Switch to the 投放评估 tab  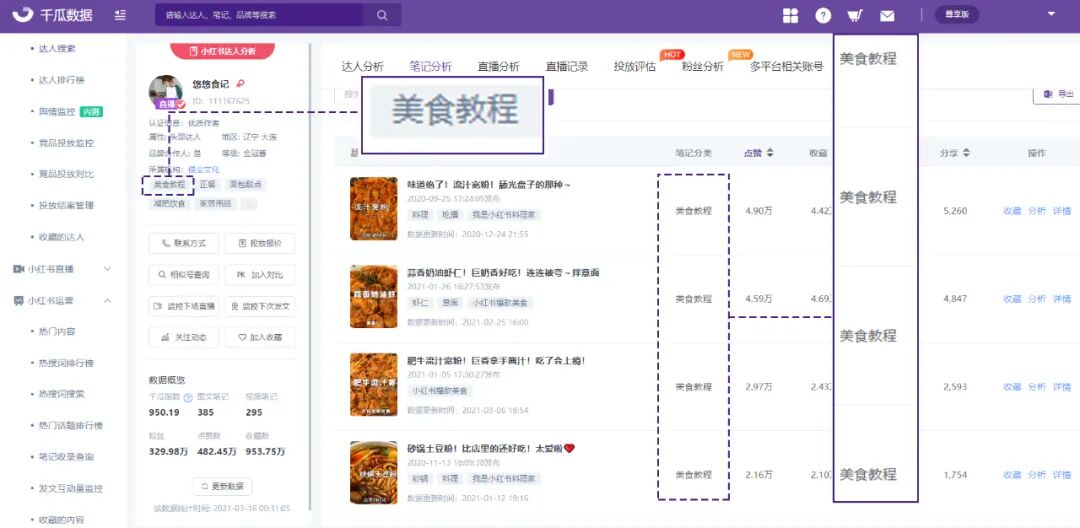click(635, 67)
